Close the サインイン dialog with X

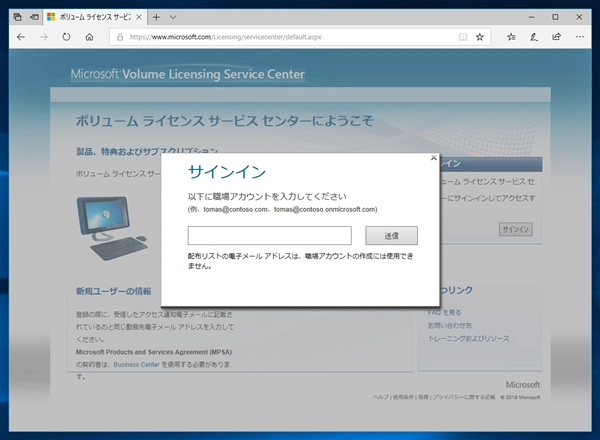click(x=434, y=158)
